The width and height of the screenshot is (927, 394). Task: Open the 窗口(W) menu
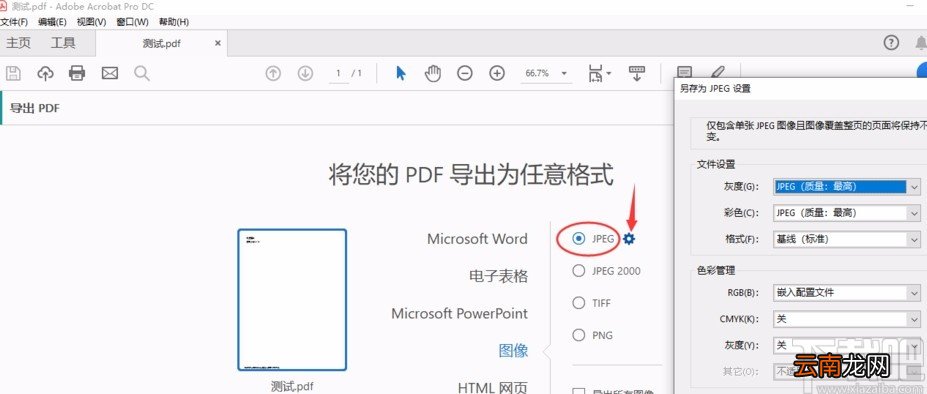[x=132, y=22]
